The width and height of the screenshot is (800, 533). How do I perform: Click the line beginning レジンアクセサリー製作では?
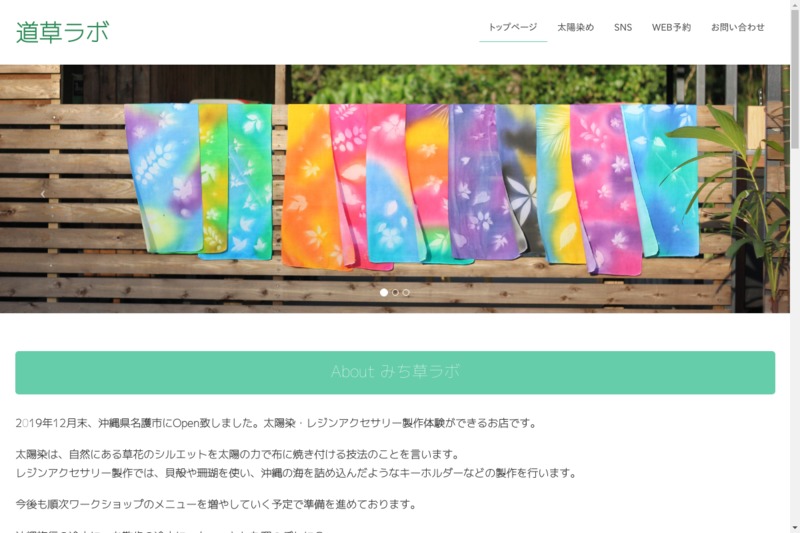tap(296, 473)
